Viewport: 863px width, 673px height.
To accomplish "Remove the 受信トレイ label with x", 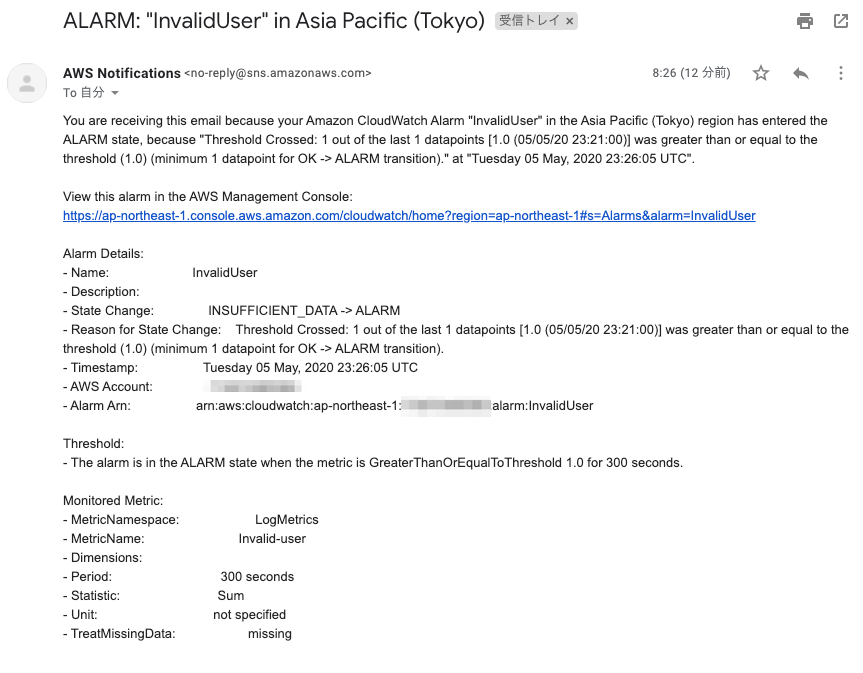I will pyautogui.click(x=570, y=21).
